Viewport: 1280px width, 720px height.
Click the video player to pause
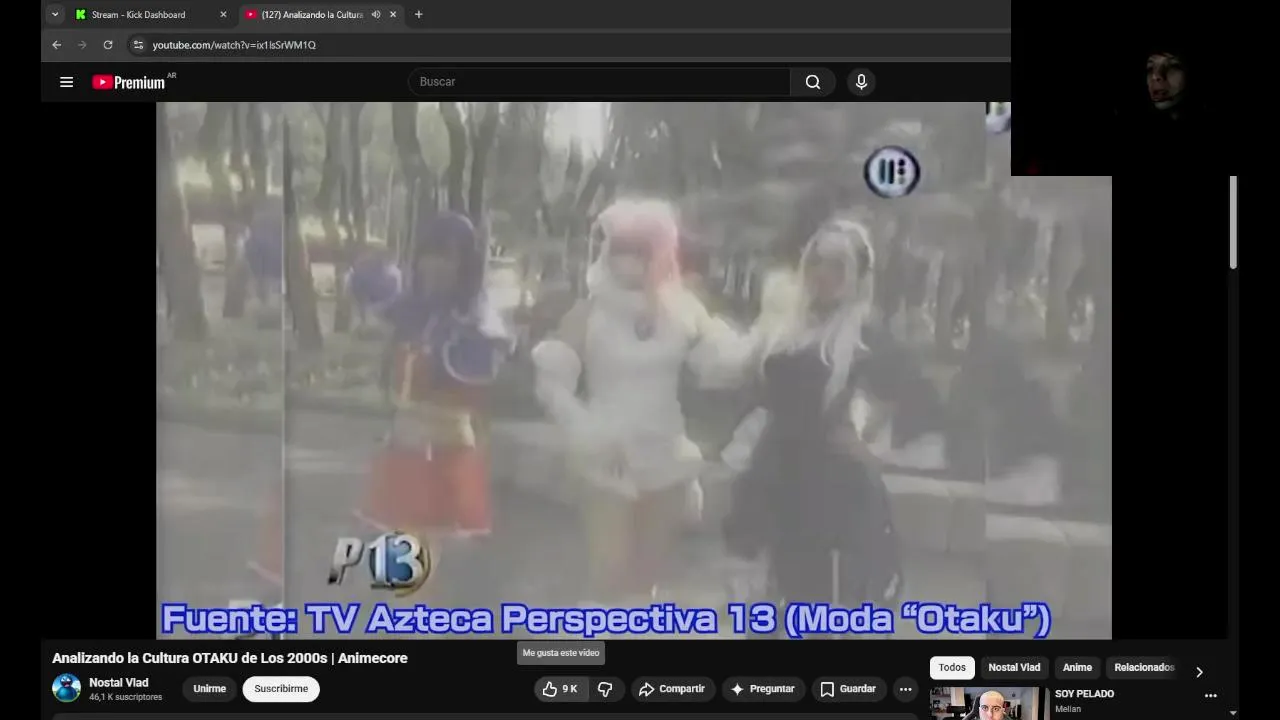point(633,370)
